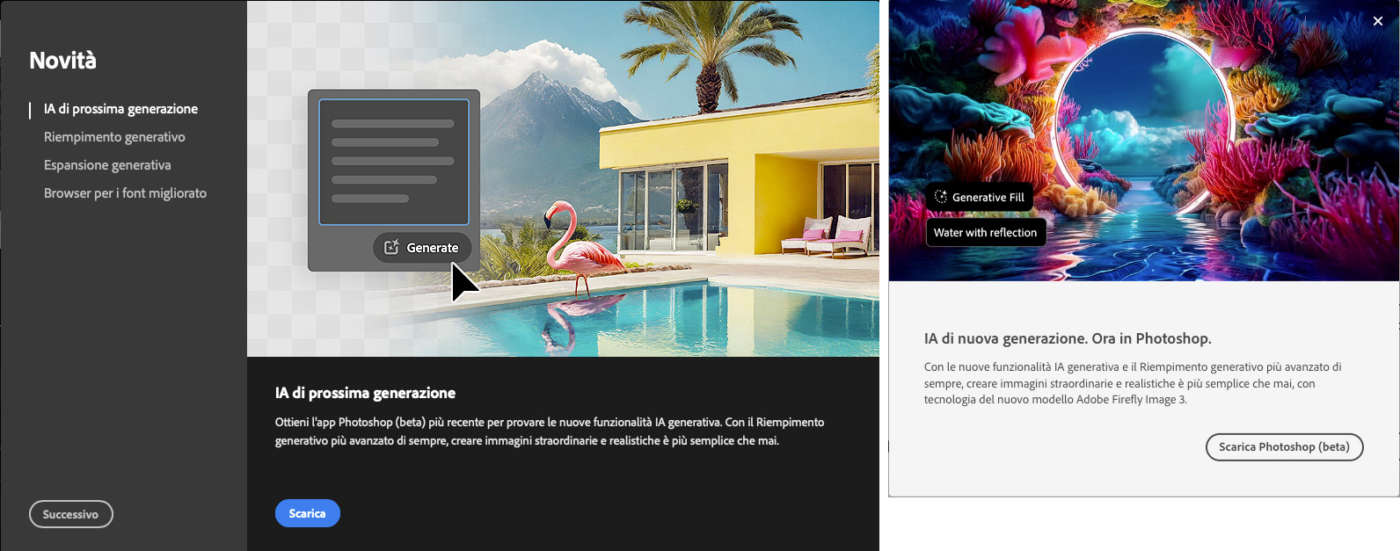Click the Successivo button

(x=71, y=514)
